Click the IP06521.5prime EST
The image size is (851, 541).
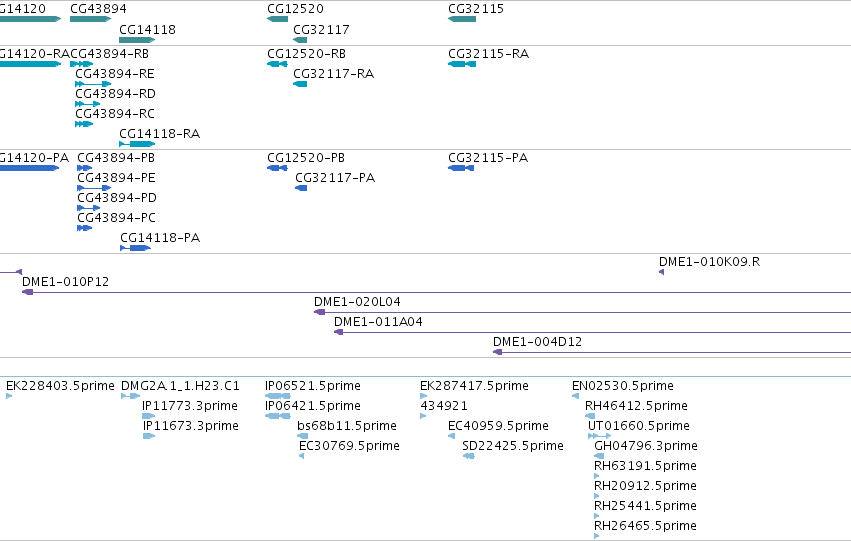[277, 396]
